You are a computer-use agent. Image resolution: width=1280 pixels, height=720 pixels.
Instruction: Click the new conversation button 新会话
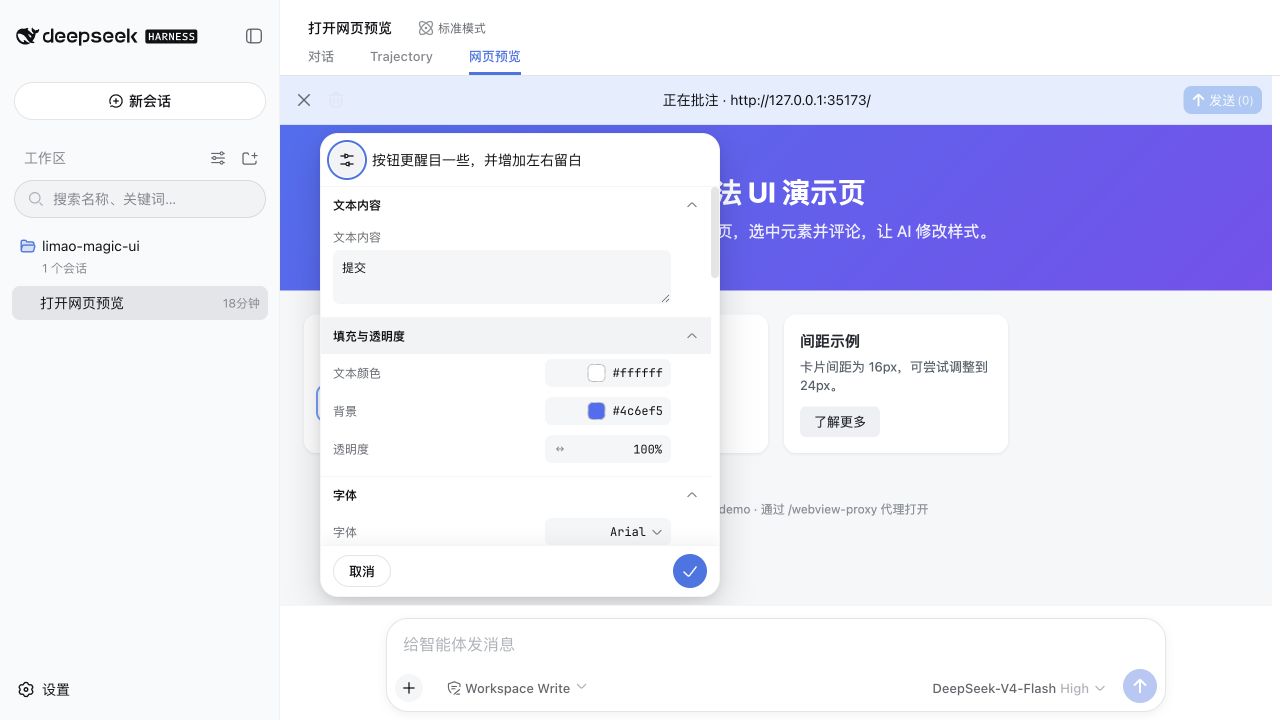point(140,101)
